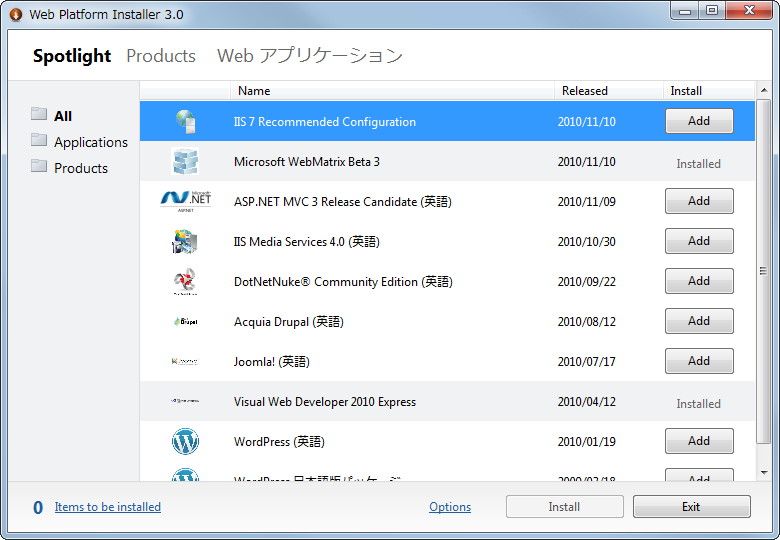The image size is (780, 540).
Task: Select the All category in sidebar
Action: click(x=63, y=116)
